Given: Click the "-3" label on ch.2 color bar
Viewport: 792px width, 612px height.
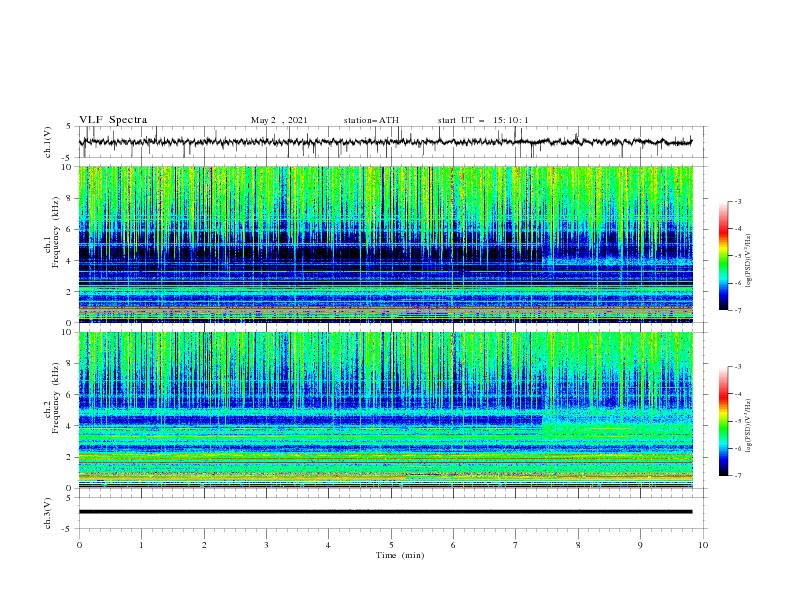Looking at the screenshot, I should tap(737, 367).
